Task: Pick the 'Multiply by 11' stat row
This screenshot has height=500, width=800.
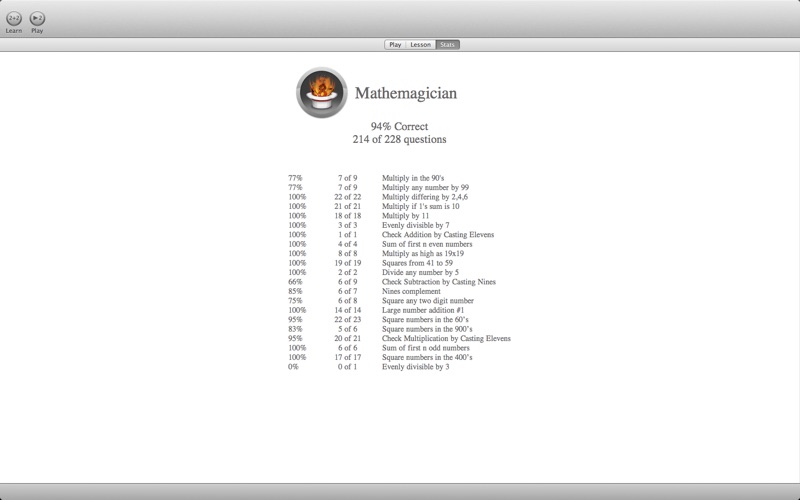Action: tap(405, 216)
